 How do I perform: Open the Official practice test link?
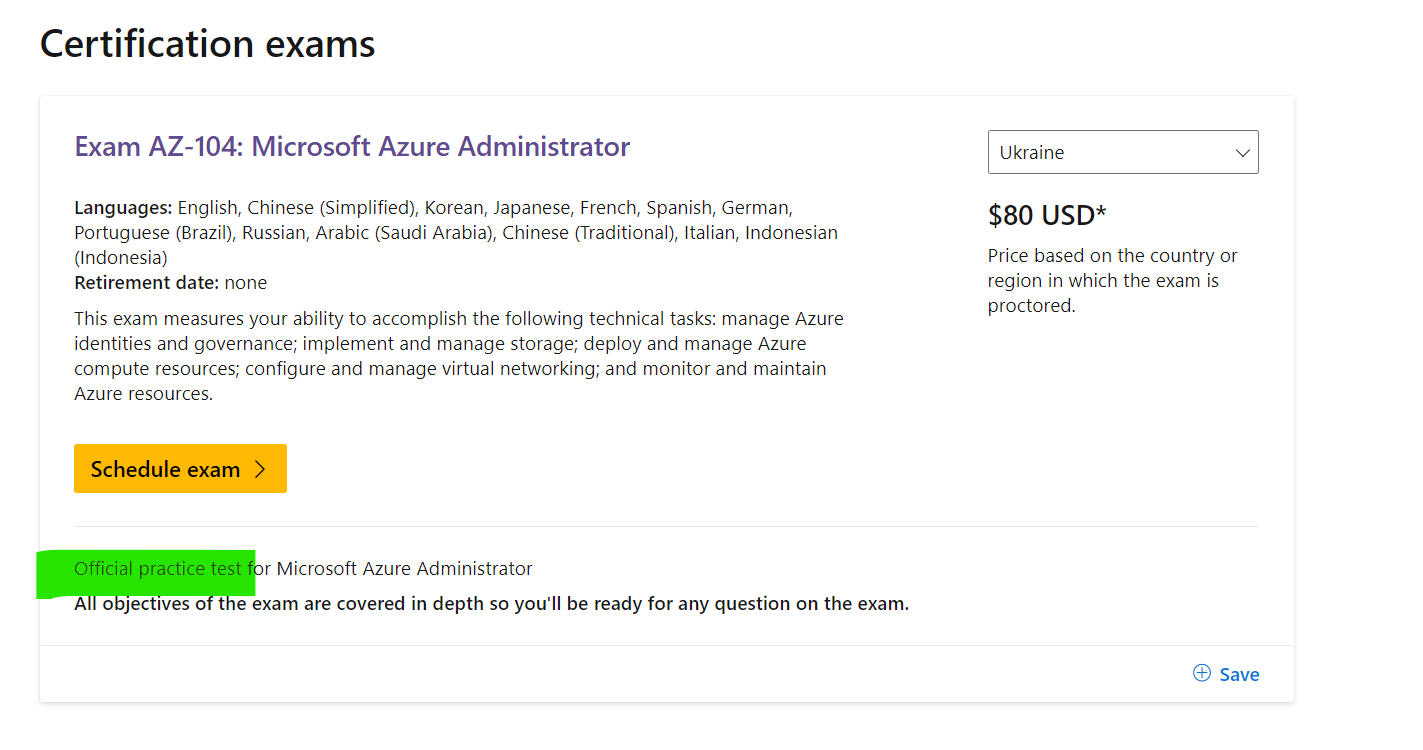click(x=158, y=569)
